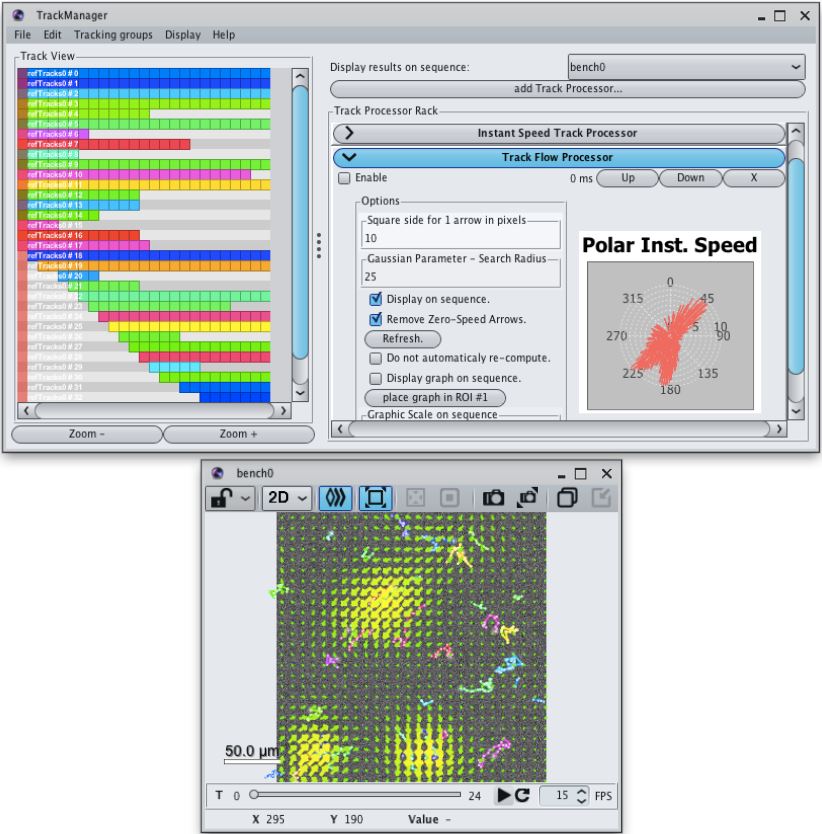Toggle the loop playback icon
The width and height of the screenshot is (822, 834).
[521, 795]
